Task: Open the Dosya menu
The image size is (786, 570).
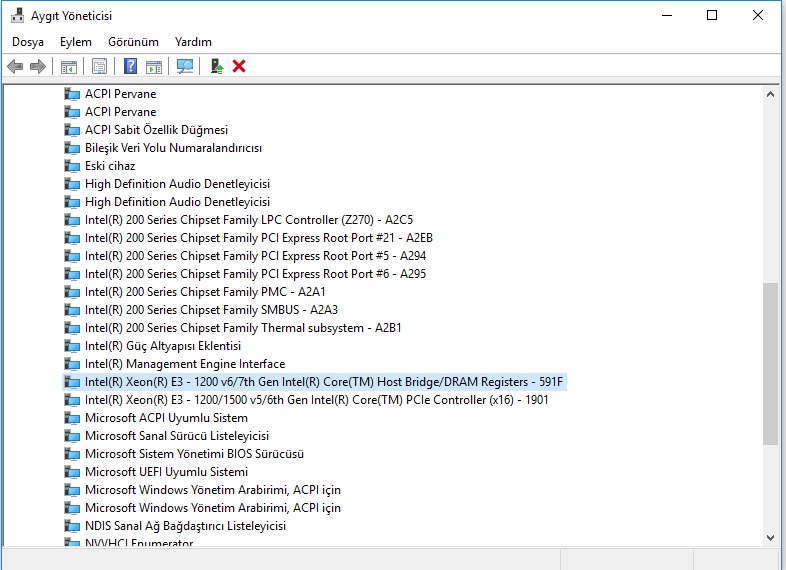Action: pyautogui.click(x=28, y=42)
